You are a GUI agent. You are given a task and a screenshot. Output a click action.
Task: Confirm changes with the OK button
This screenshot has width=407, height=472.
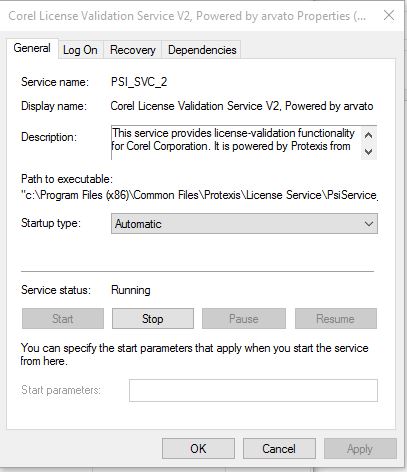(198, 449)
